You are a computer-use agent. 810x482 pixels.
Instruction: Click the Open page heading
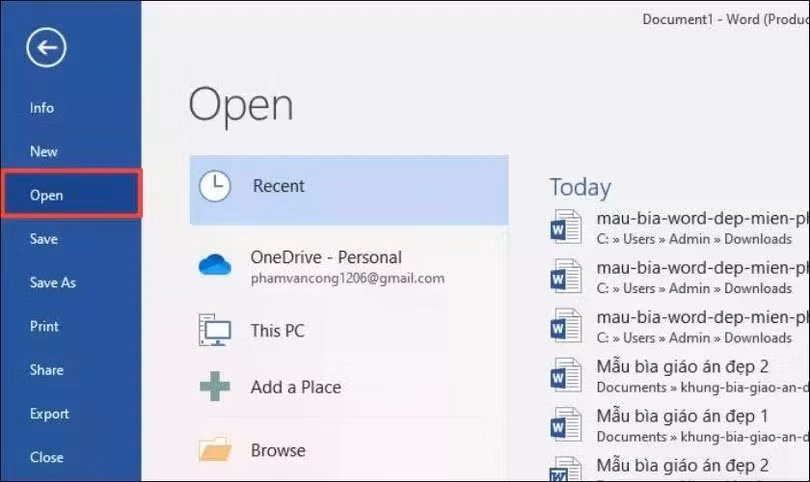241,106
